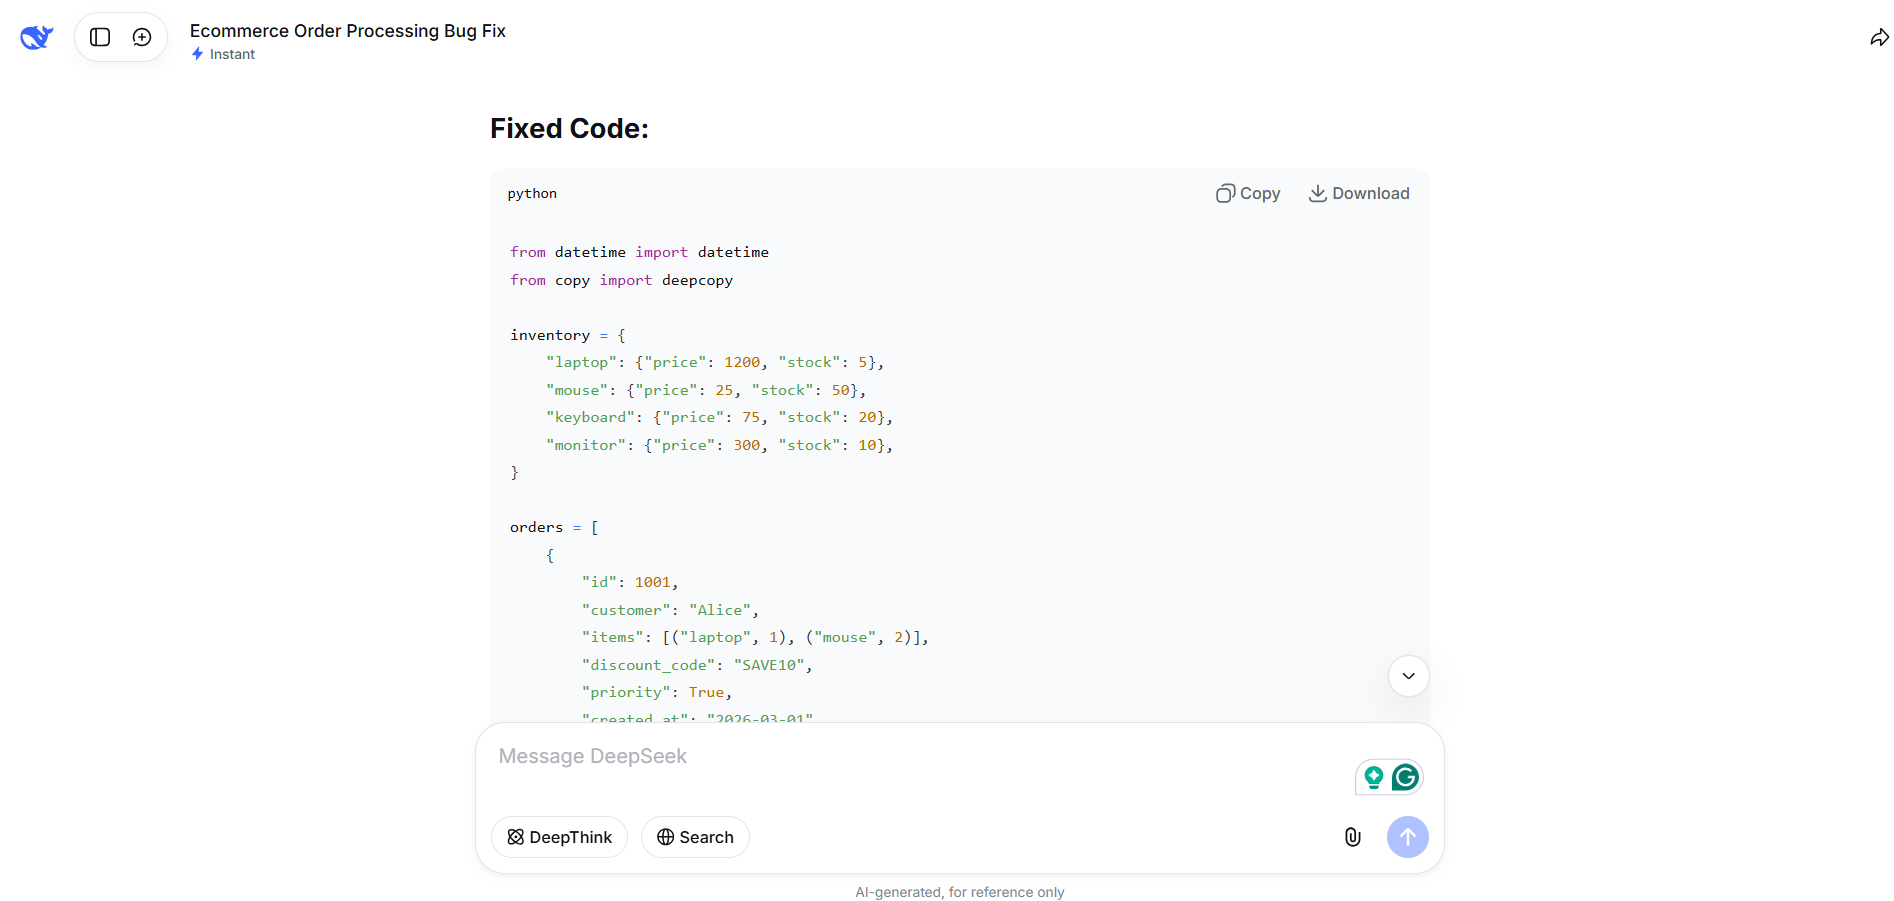1894x901 pixels.
Task: Click the 'inventory = {' code line
Action: [568, 335]
